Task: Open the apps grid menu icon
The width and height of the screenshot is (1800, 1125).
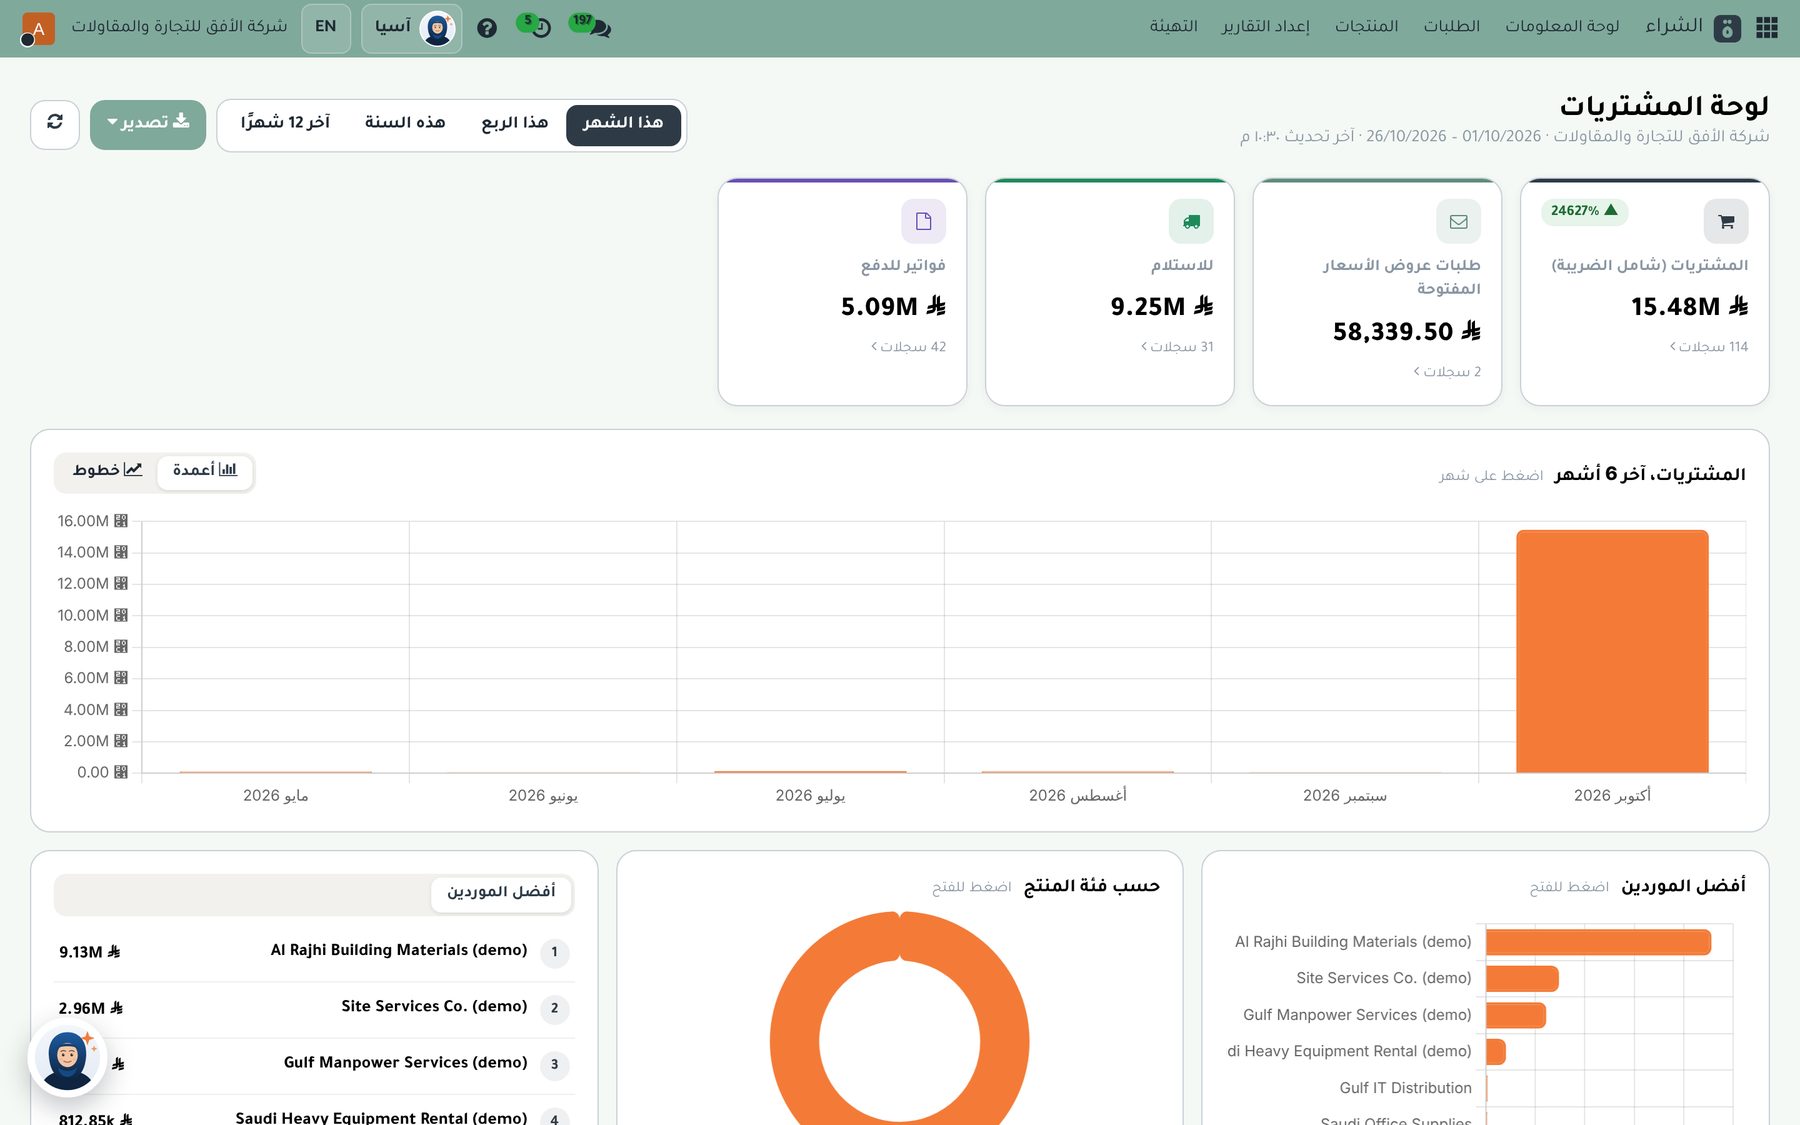Action: tap(1767, 27)
